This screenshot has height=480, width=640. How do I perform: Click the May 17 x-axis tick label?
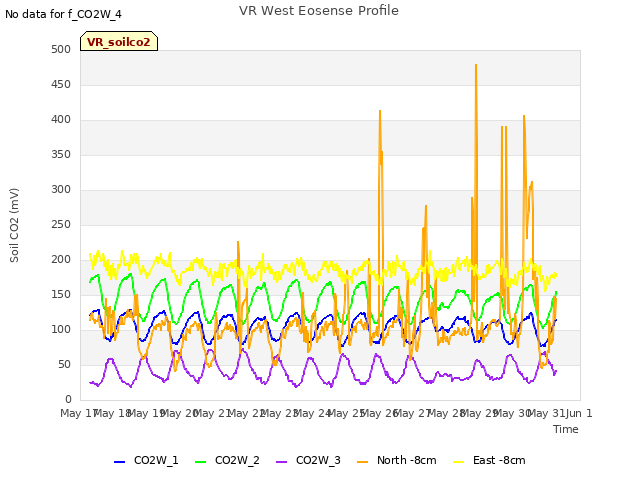[78, 413]
